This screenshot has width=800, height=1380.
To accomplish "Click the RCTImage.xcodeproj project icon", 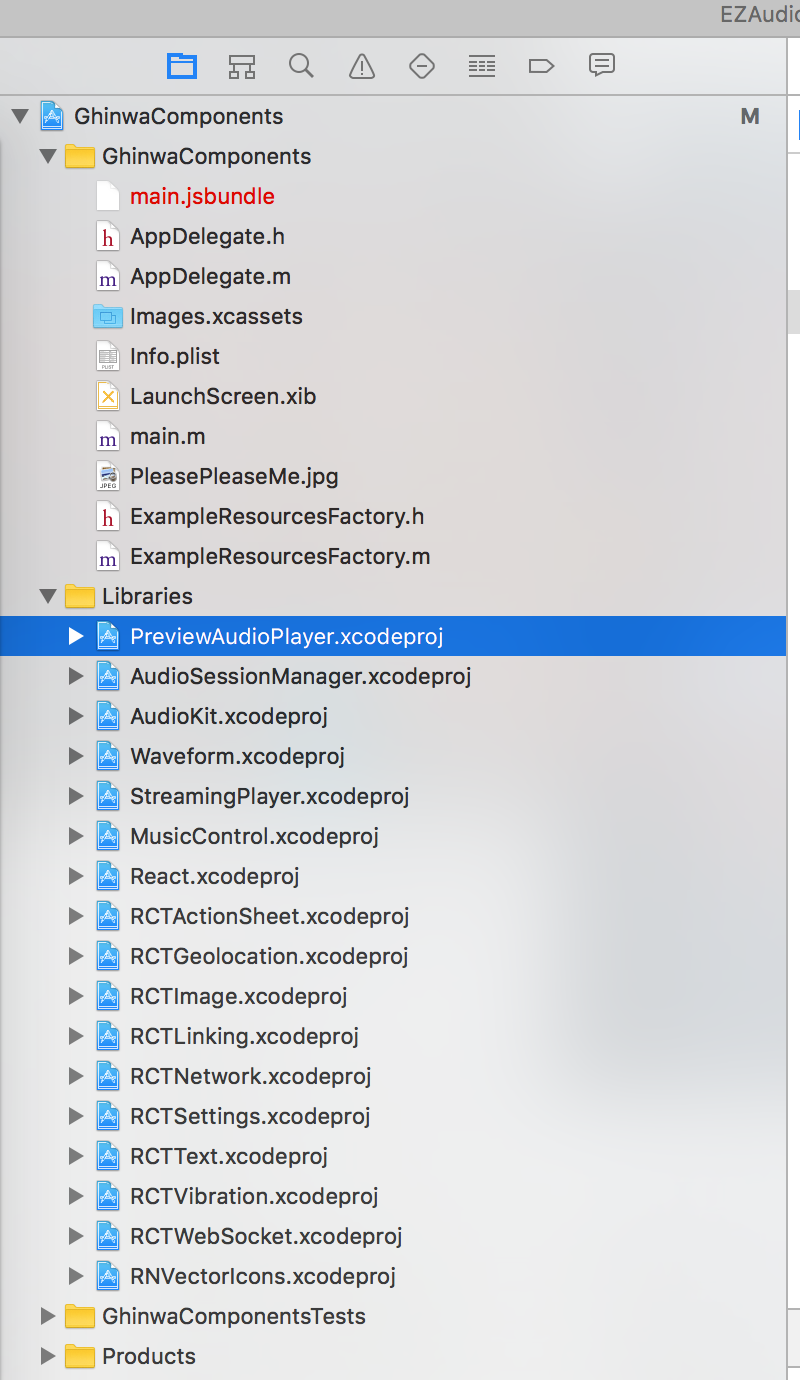I will 108,996.
